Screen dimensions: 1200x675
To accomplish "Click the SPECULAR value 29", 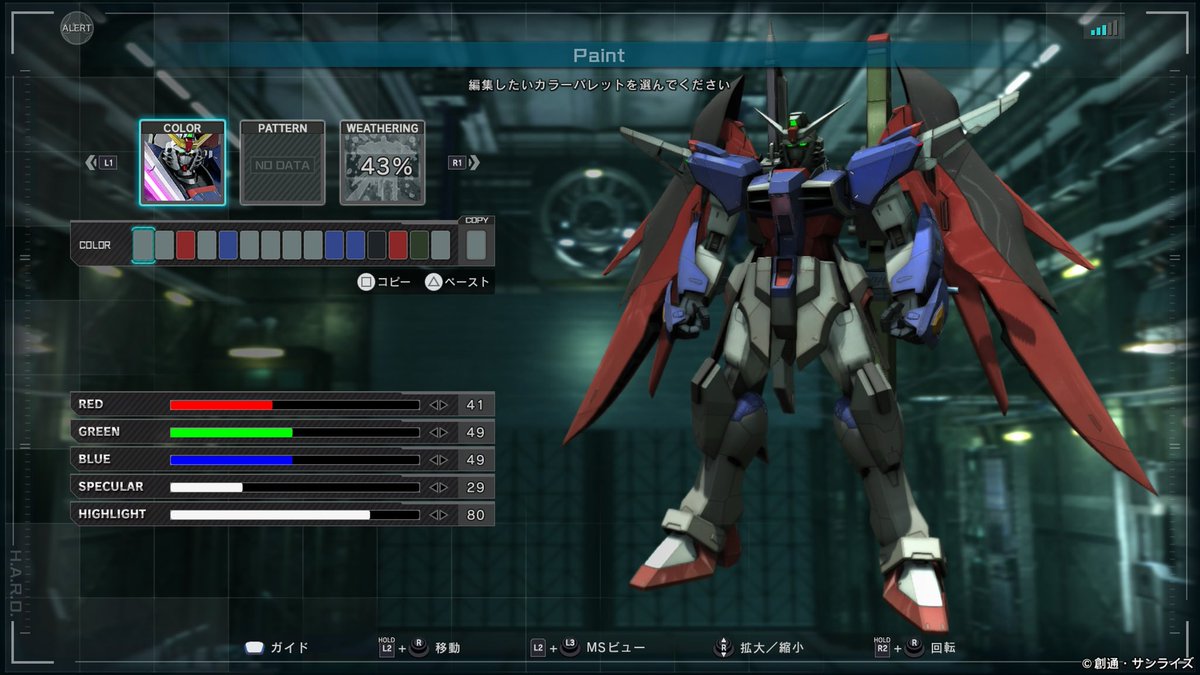I will pos(475,487).
